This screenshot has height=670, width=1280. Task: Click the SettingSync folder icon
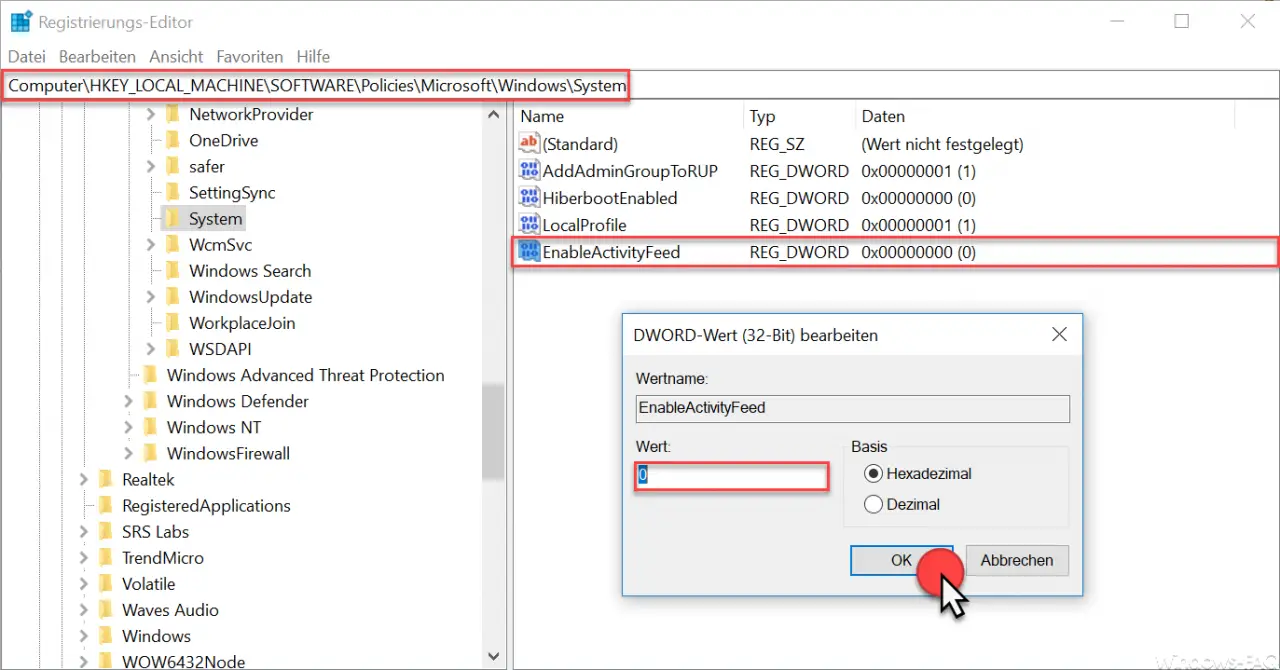[173, 192]
